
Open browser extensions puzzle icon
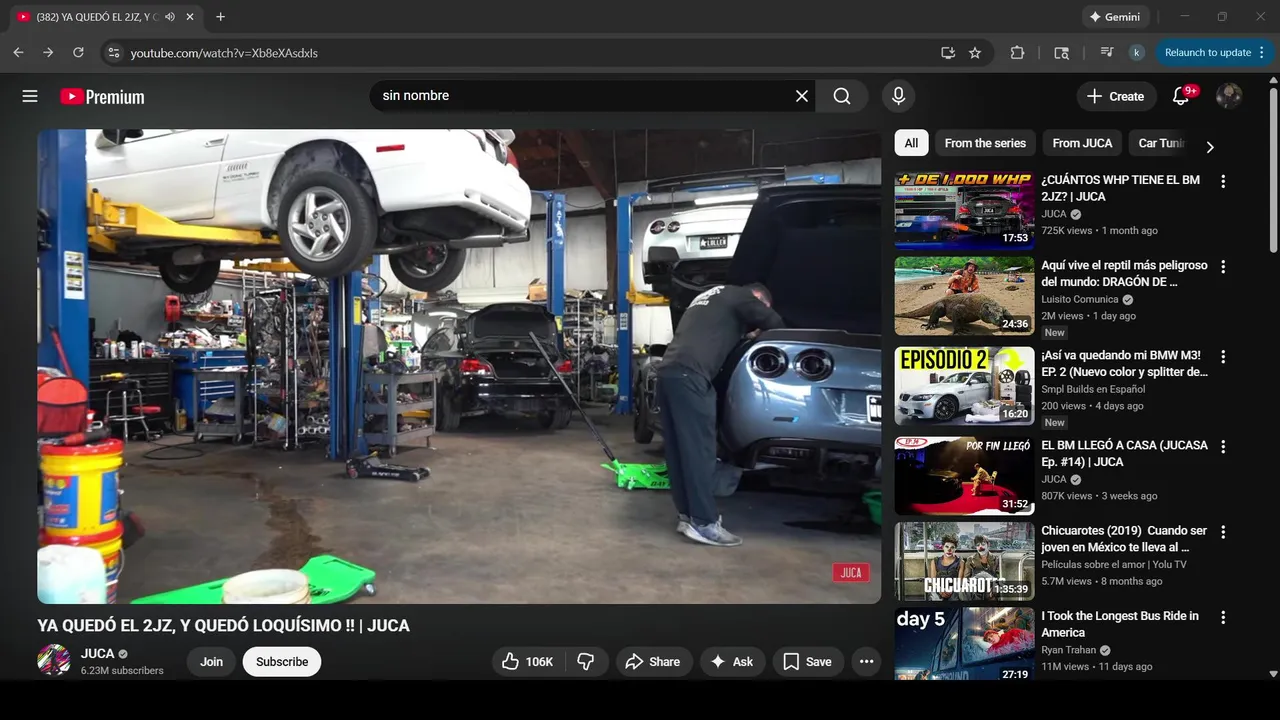point(1017,53)
